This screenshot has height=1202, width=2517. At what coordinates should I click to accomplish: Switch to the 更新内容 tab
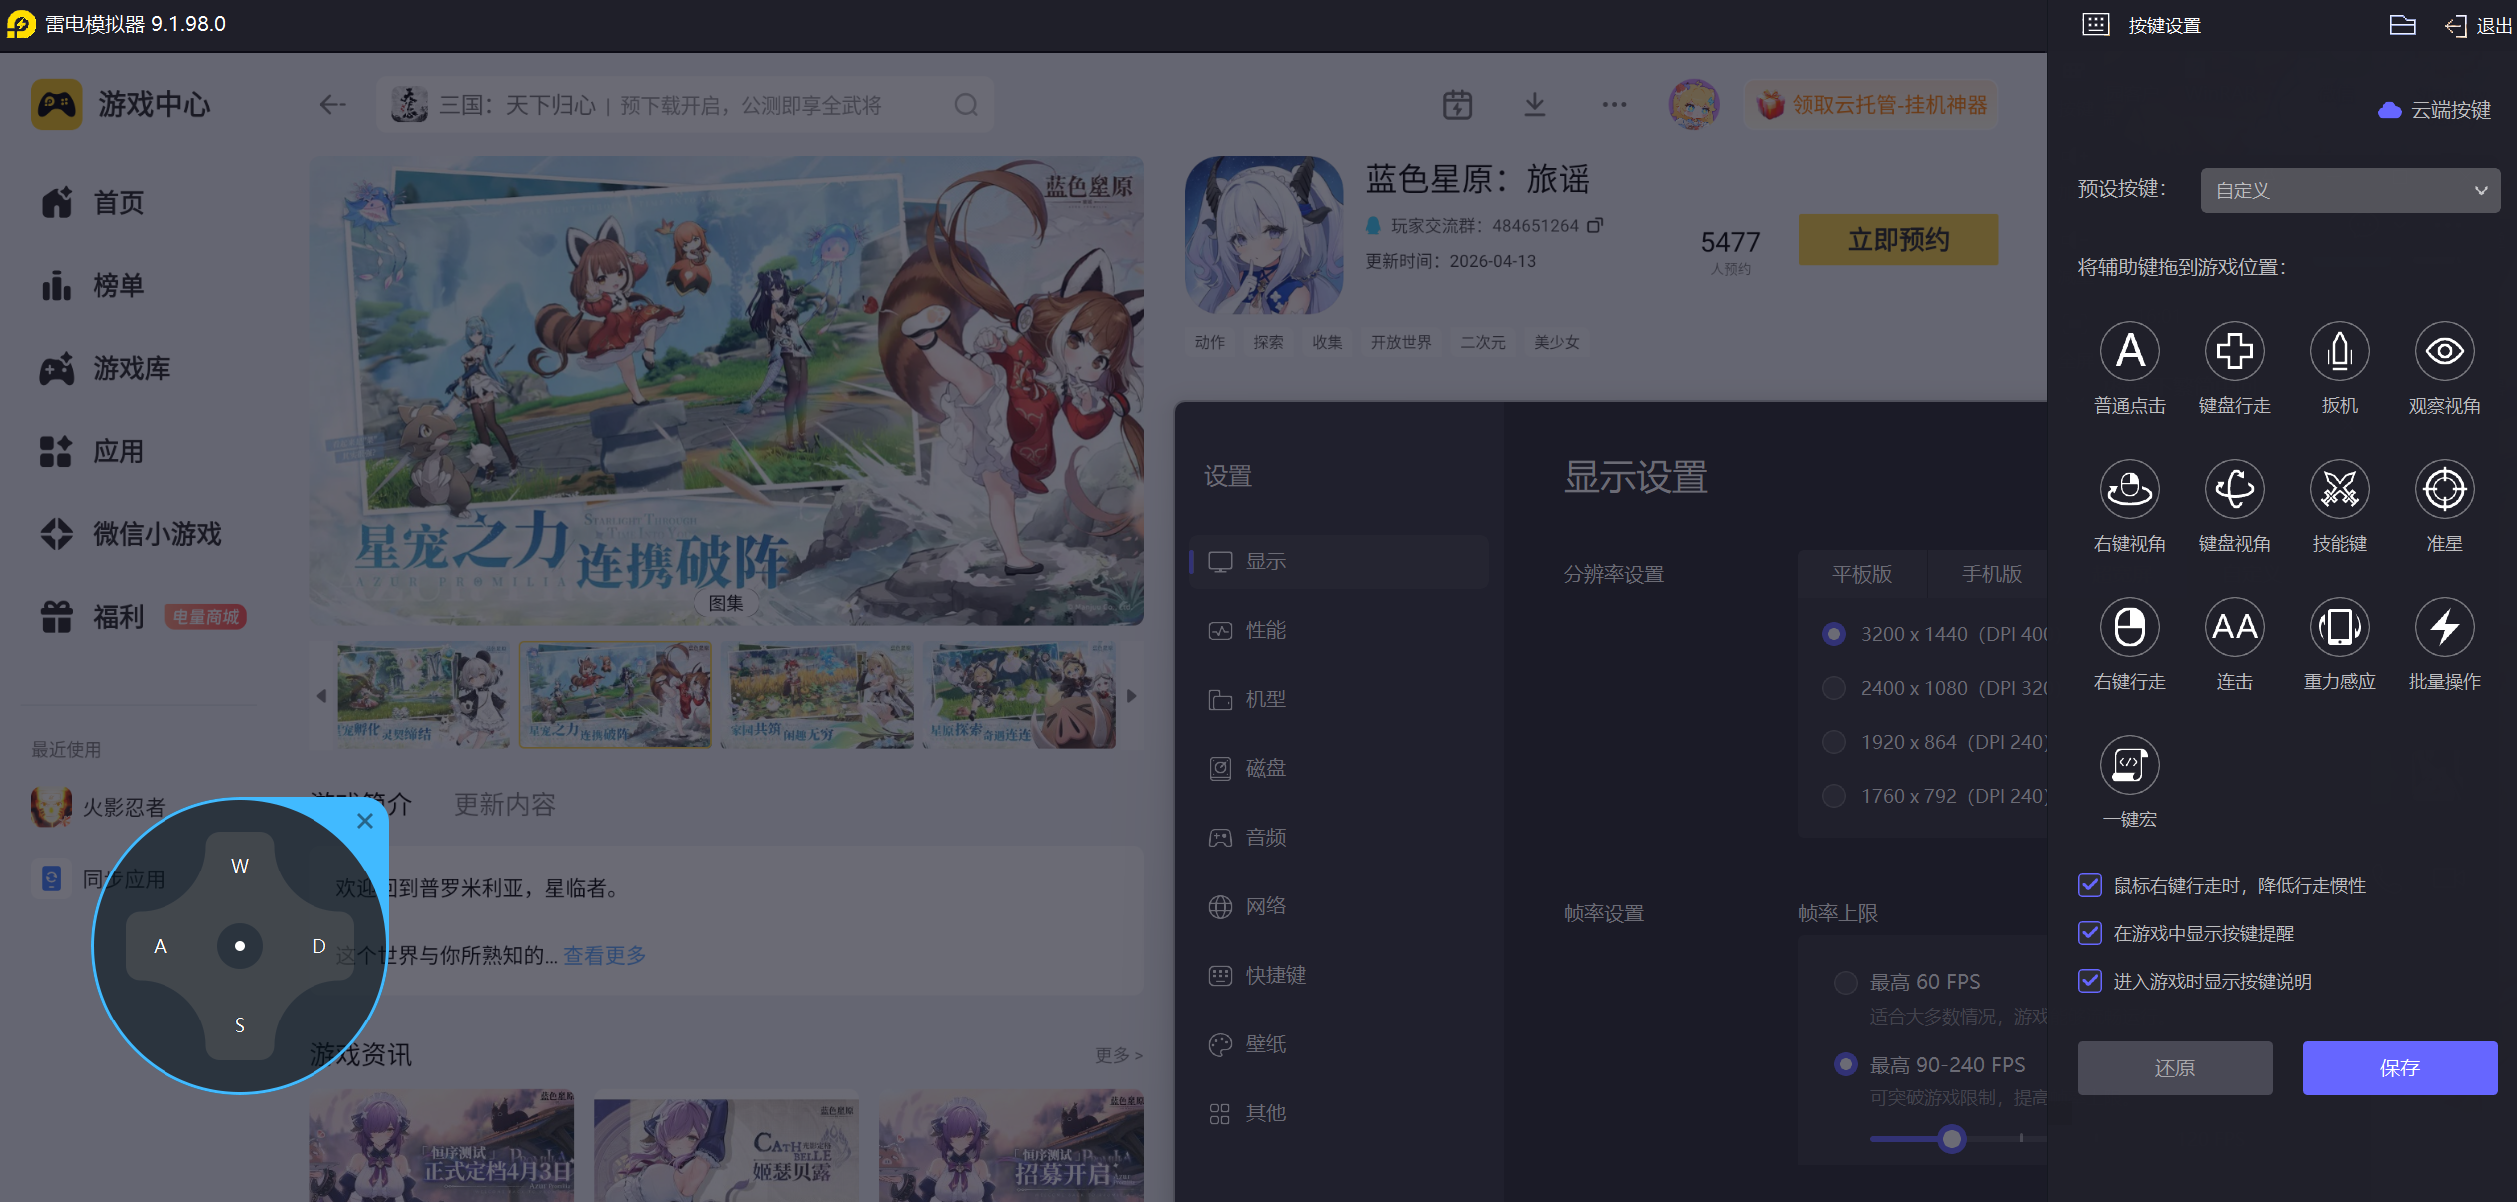click(504, 805)
